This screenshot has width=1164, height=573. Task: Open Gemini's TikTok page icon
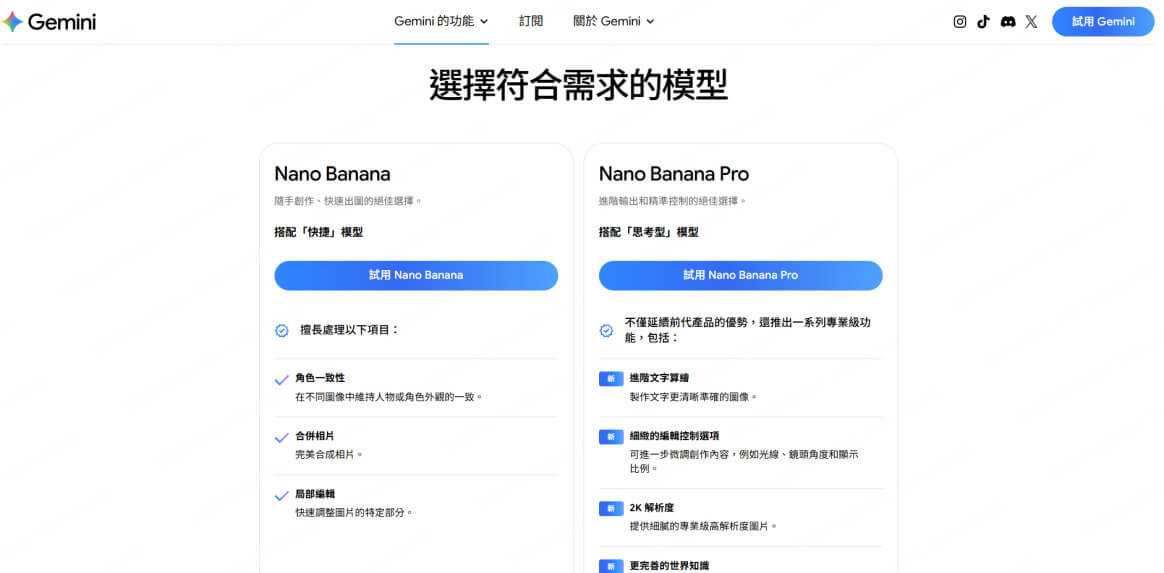click(x=984, y=22)
